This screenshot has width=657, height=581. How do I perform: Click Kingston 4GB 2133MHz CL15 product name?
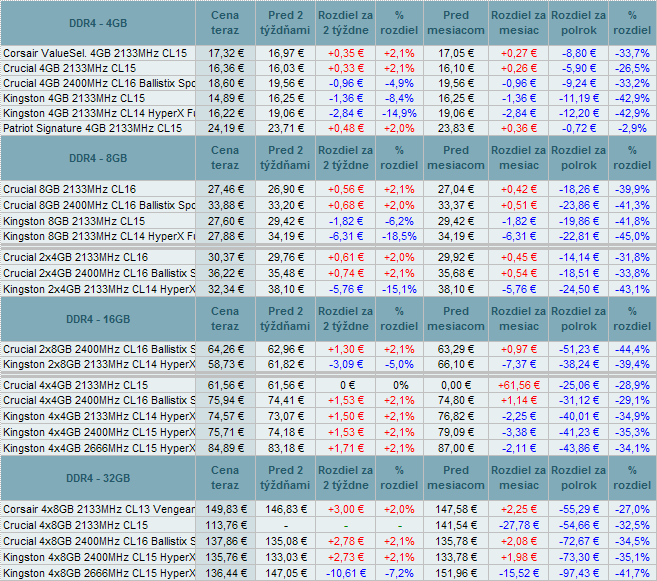click(74, 98)
